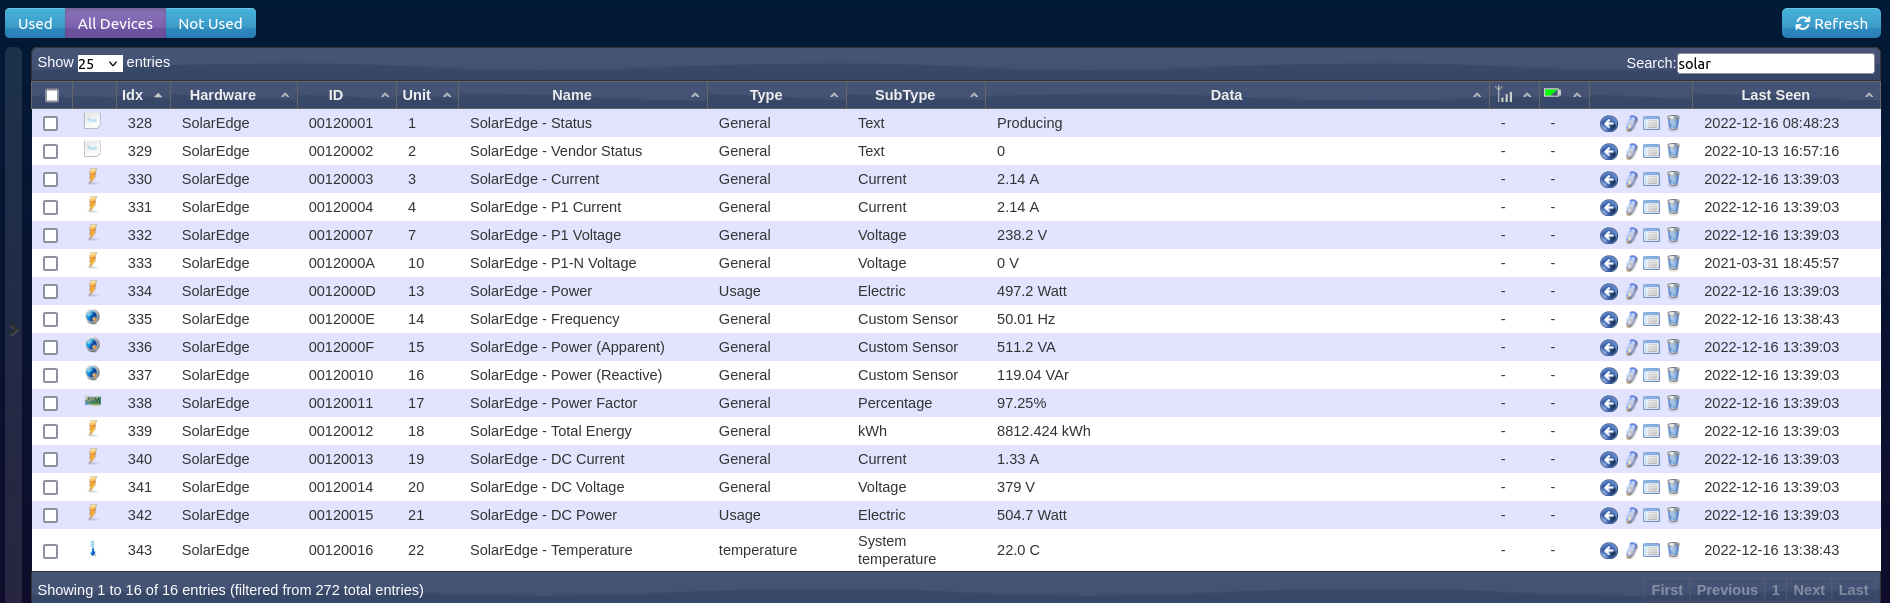
Task: Switch to the Used devices tab
Action: (x=35, y=23)
